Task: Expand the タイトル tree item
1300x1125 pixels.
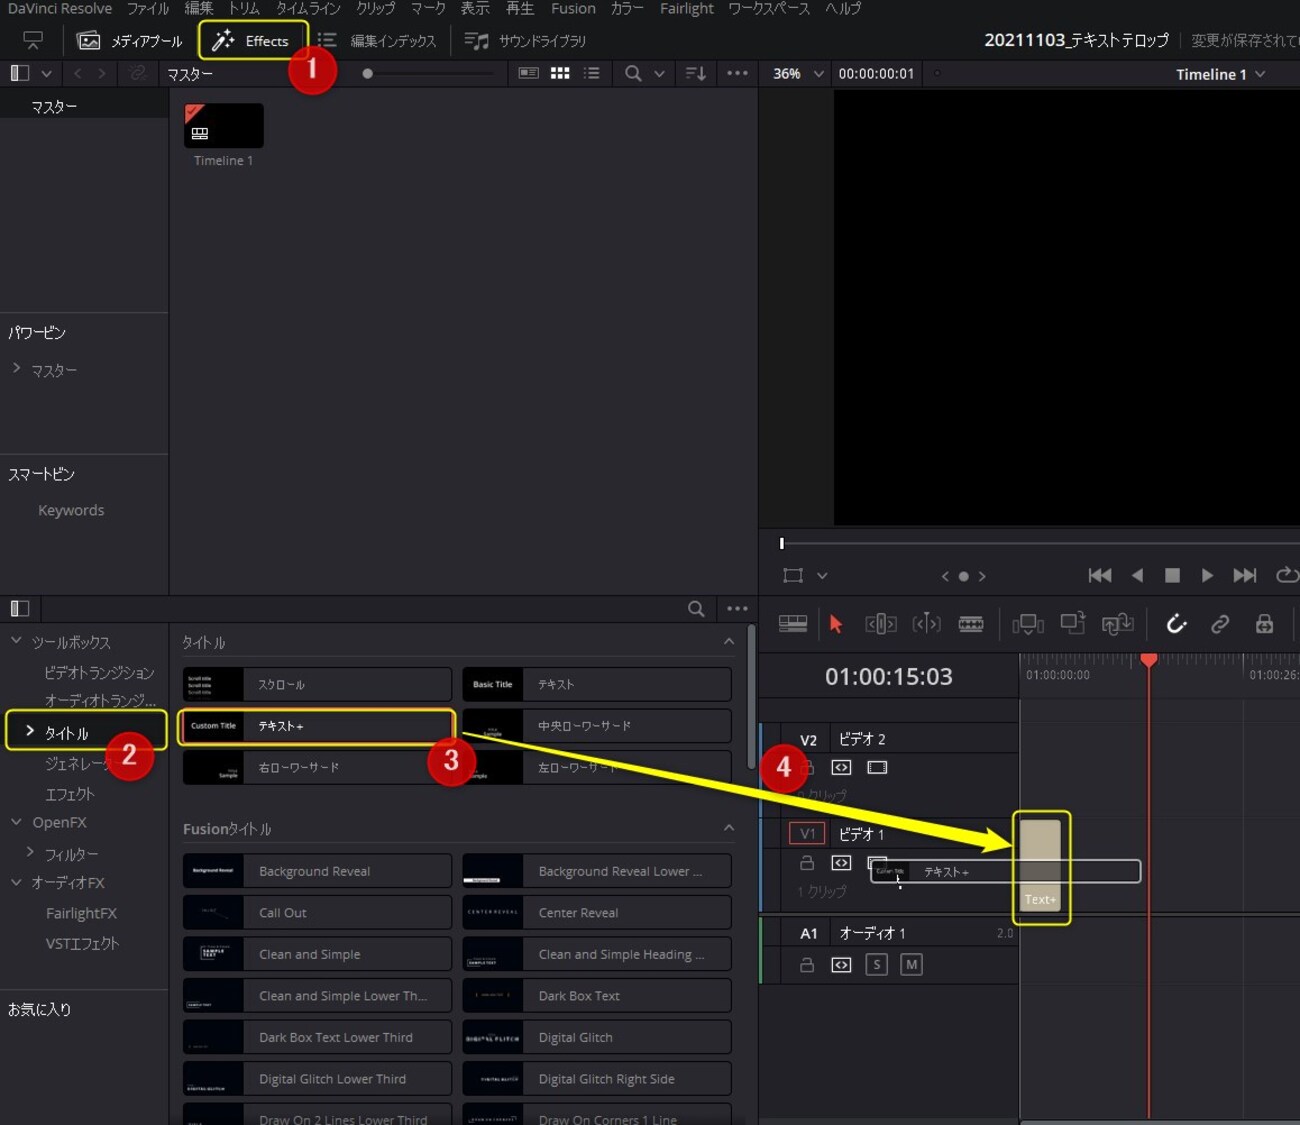Action: click(30, 732)
